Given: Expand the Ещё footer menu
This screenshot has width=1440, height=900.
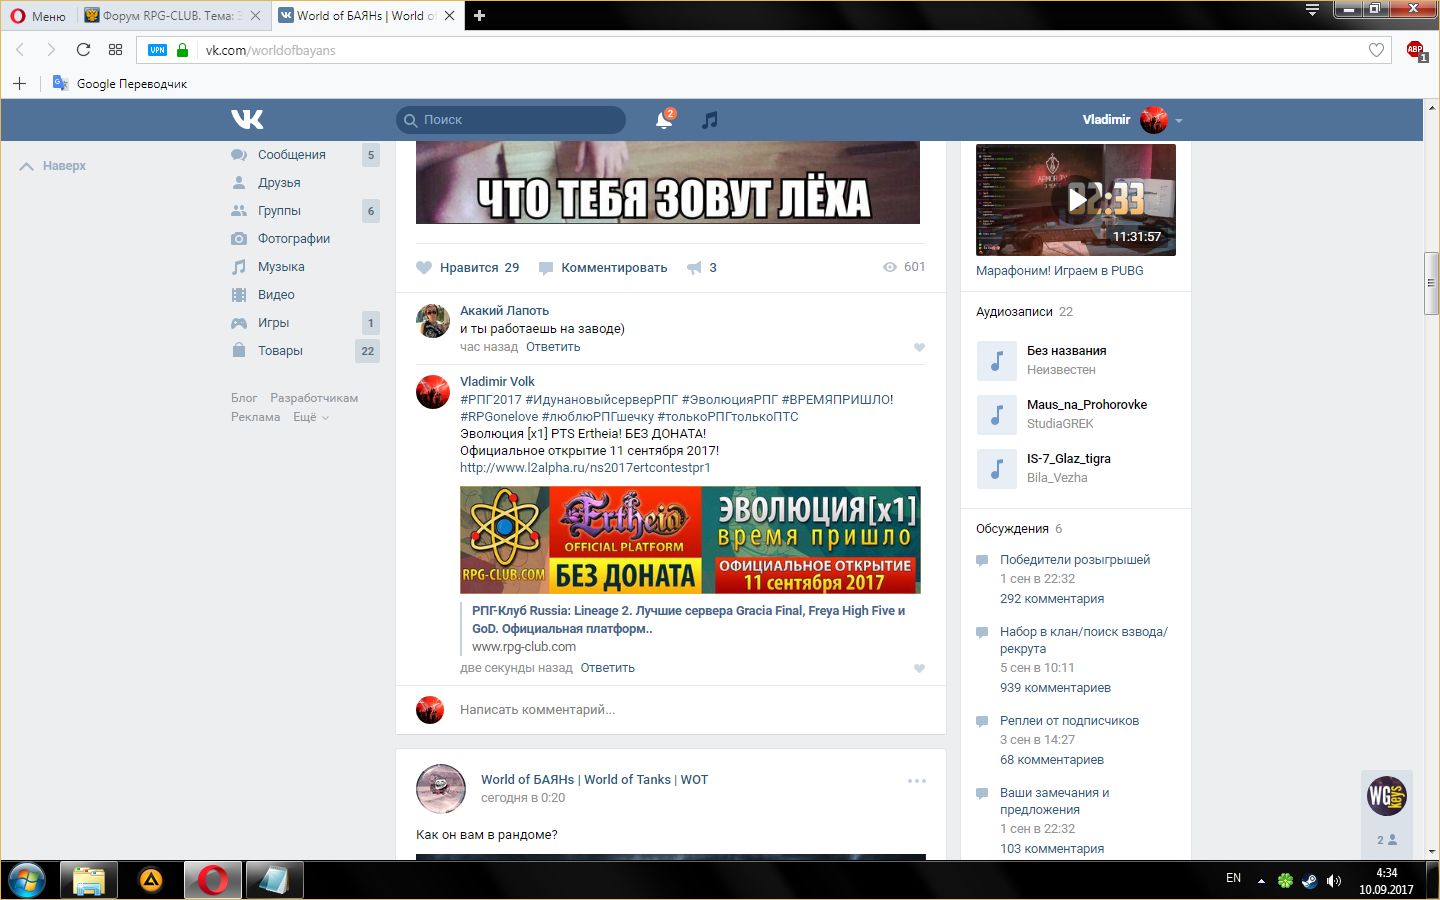Looking at the screenshot, I should [x=310, y=417].
